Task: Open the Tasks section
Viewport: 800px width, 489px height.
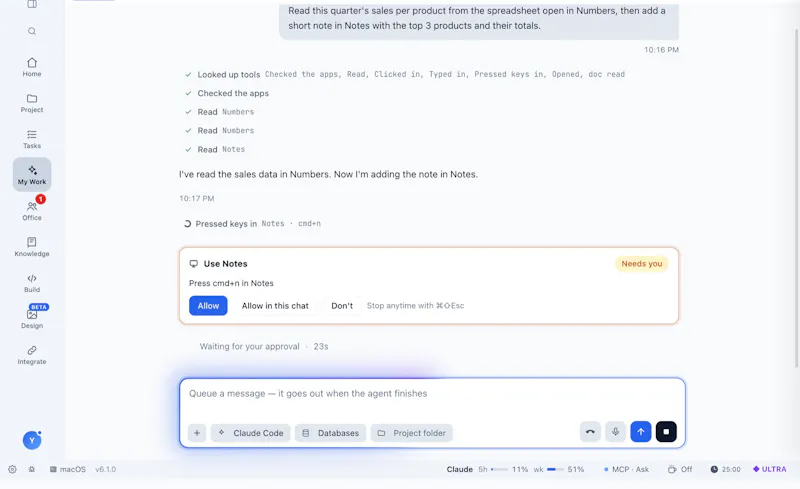Action: (x=32, y=139)
